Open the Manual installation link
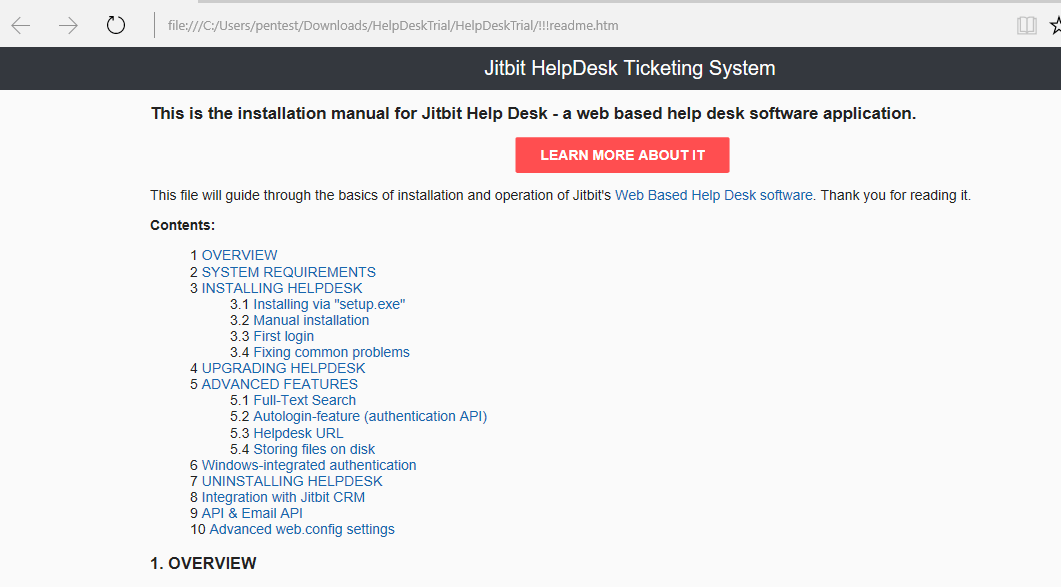 click(311, 320)
